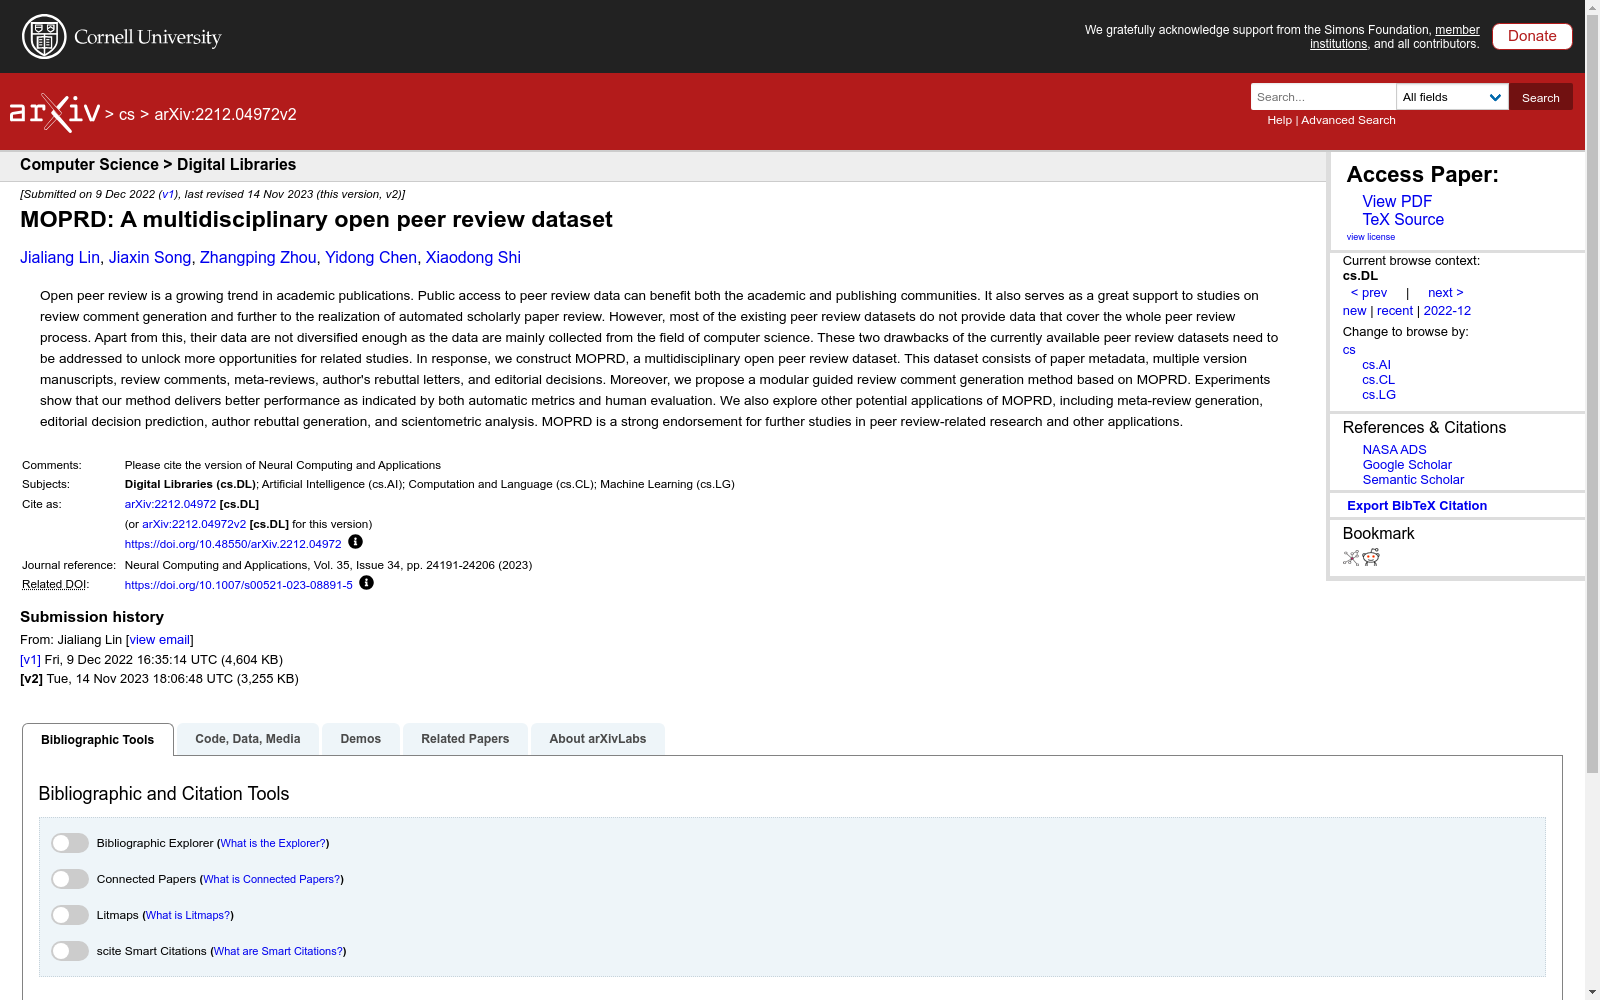
Task: Open author Yidong Chen link
Action: (371, 258)
